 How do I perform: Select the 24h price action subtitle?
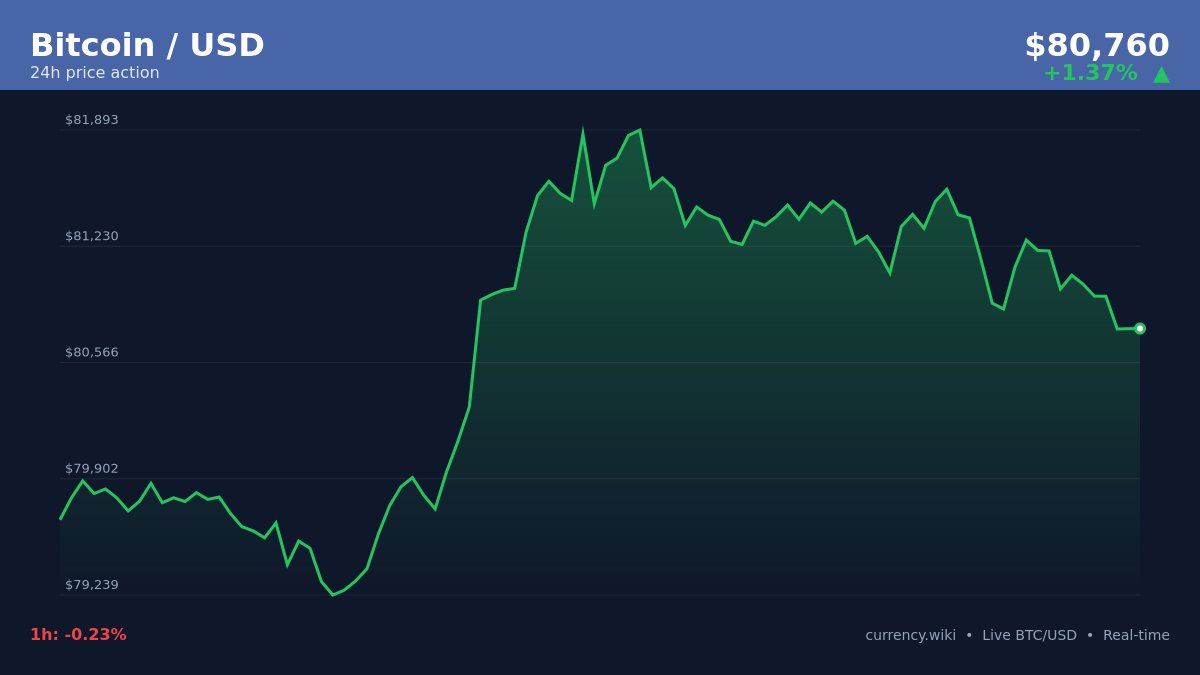[95, 73]
